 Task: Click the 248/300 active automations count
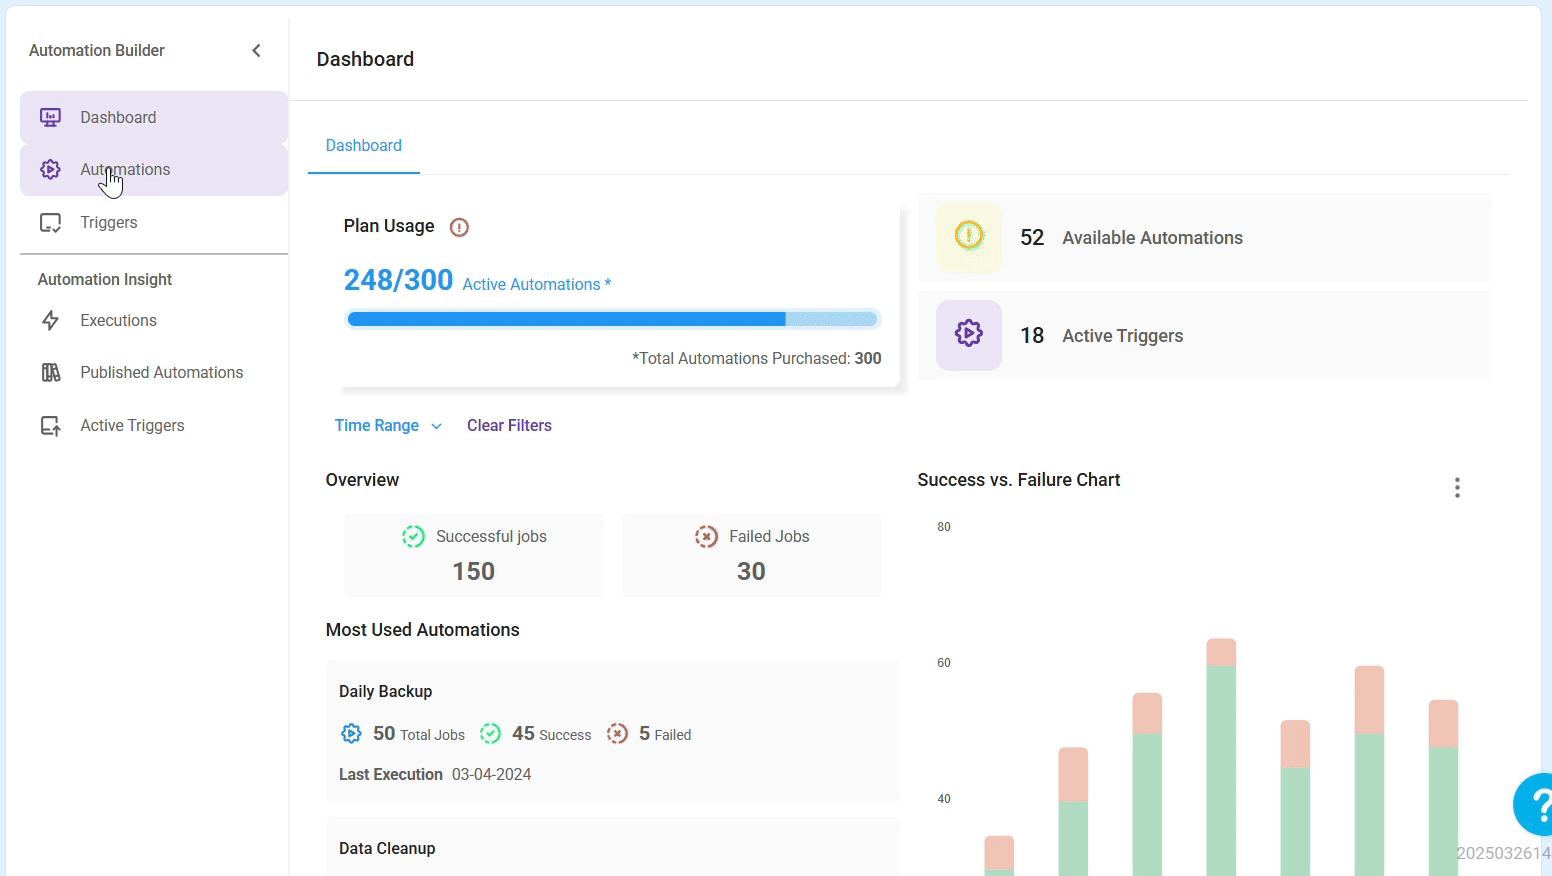(398, 280)
